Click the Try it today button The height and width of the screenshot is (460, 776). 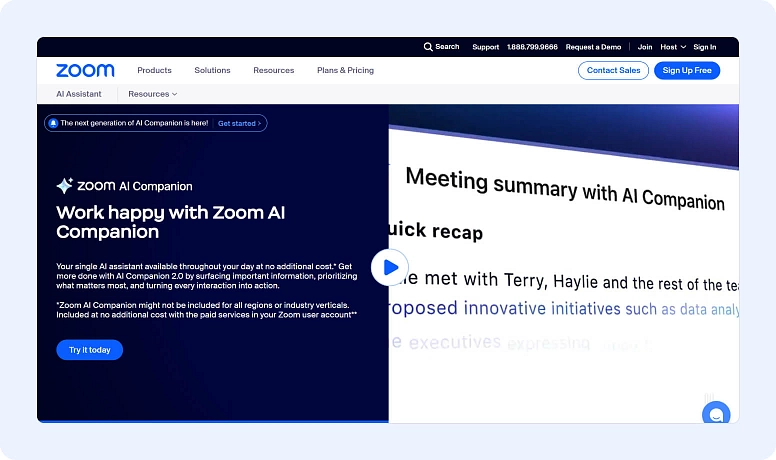(90, 350)
